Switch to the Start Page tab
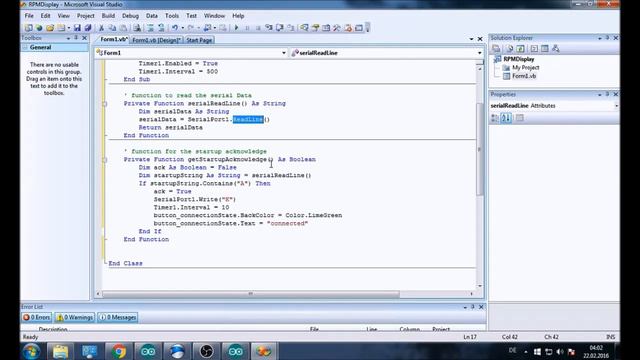 199,40
